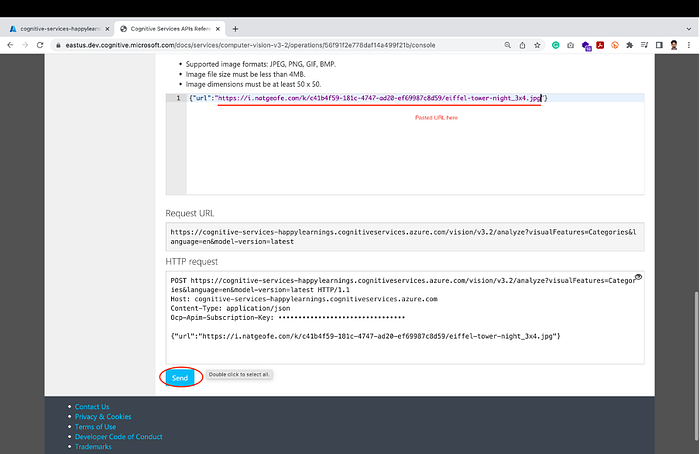Click the Host header line text
The width and height of the screenshot is (700, 454).
304,299
